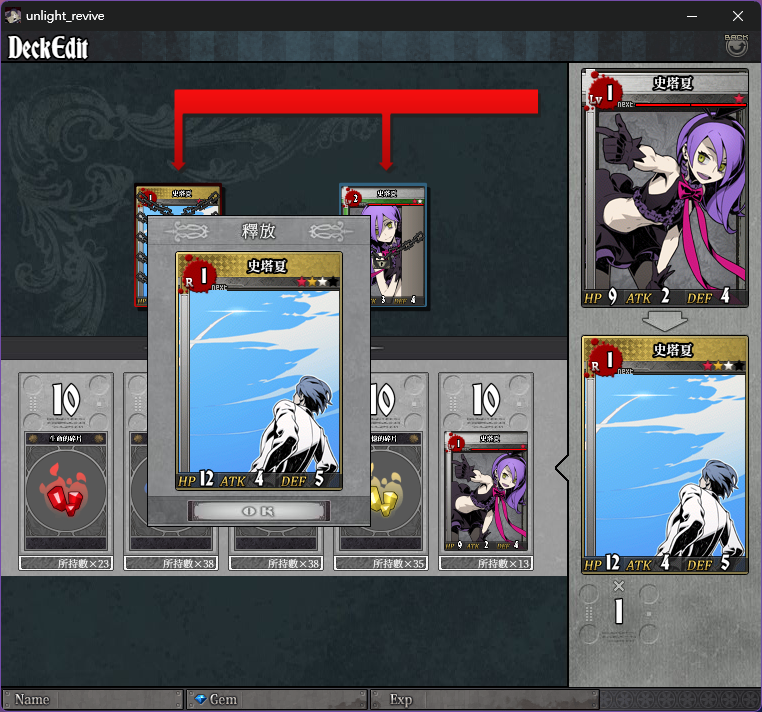Click the unlight_revive app icon in title bar
This screenshot has width=762, height=712.
pyautogui.click(x=13, y=16)
